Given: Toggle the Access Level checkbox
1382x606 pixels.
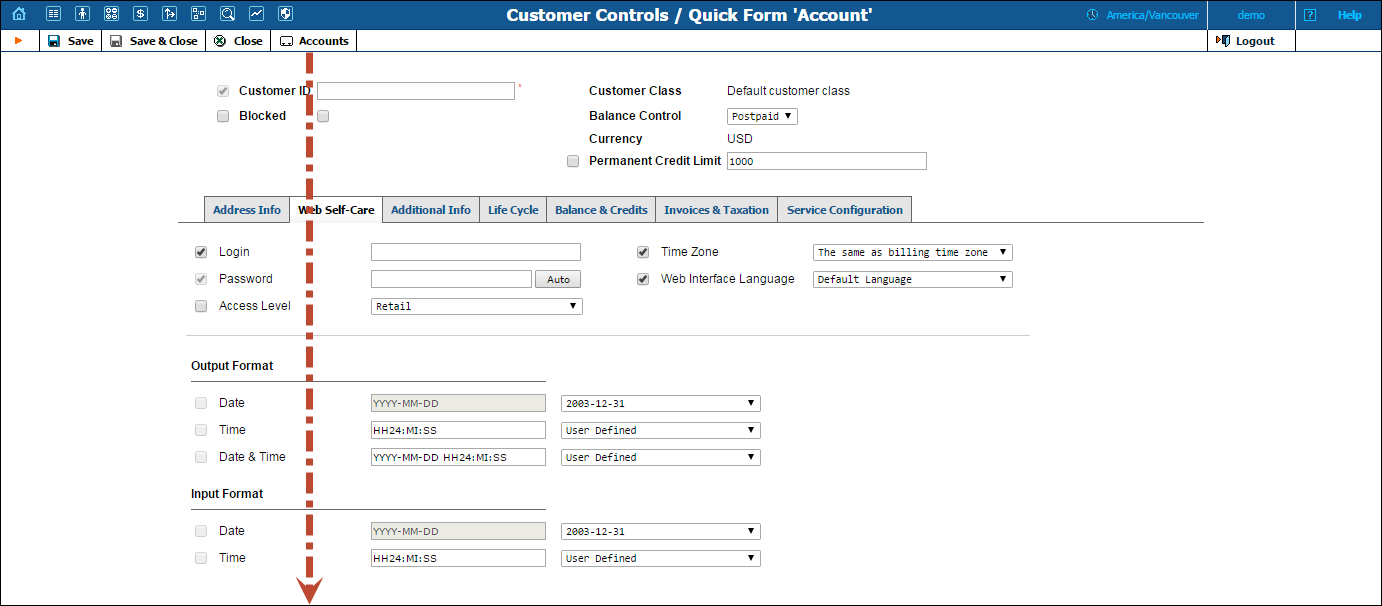Looking at the screenshot, I should (201, 306).
